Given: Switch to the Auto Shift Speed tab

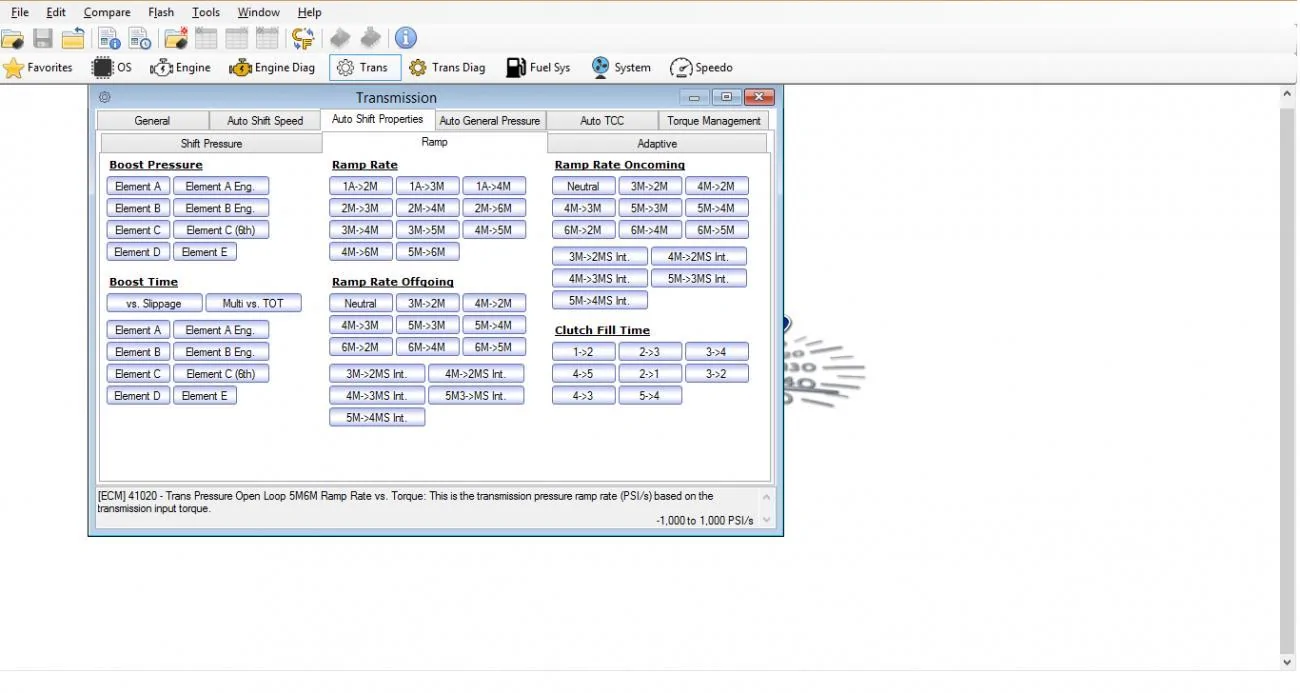Looking at the screenshot, I should point(265,121).
